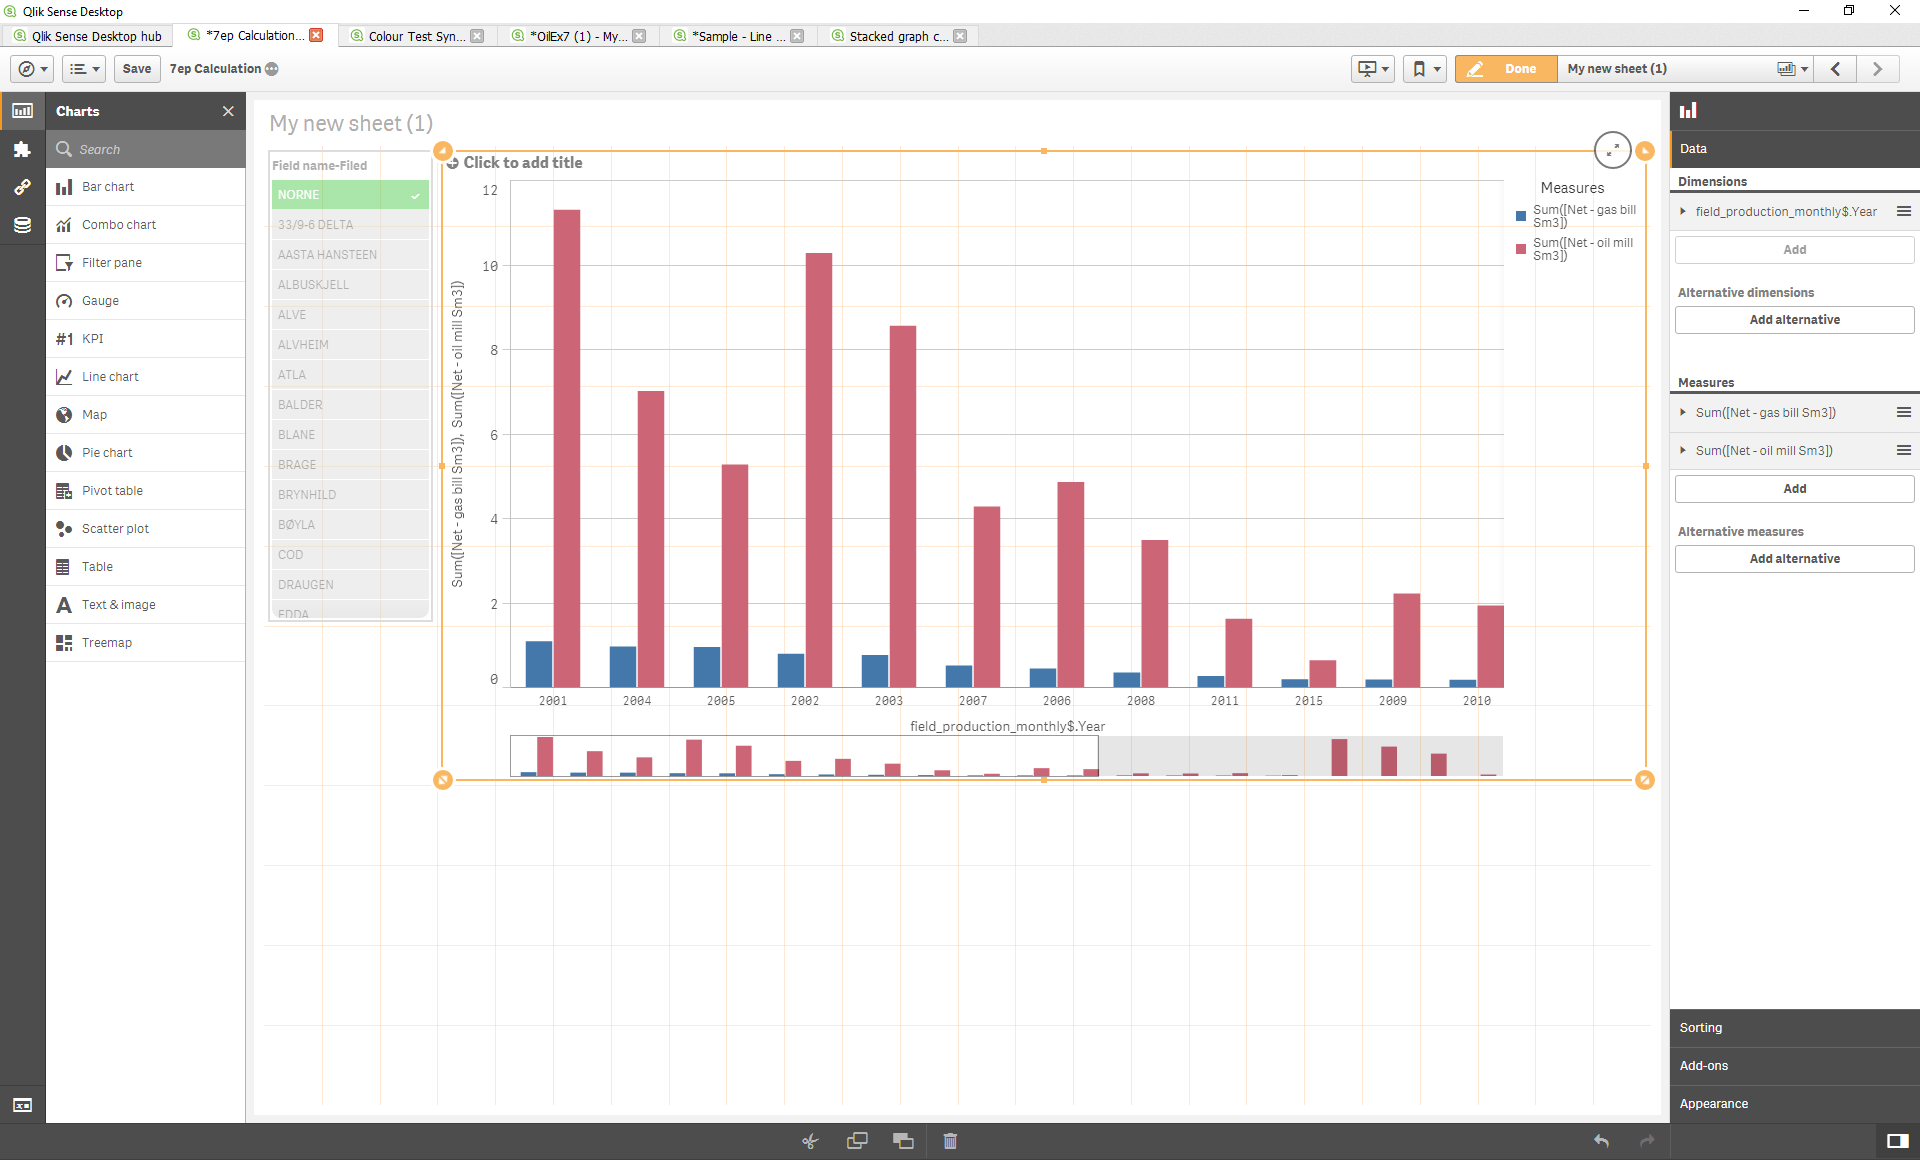Click Add alternative under Alternative dimensions
The image size is (1920, 1160).
[1794, 320]
